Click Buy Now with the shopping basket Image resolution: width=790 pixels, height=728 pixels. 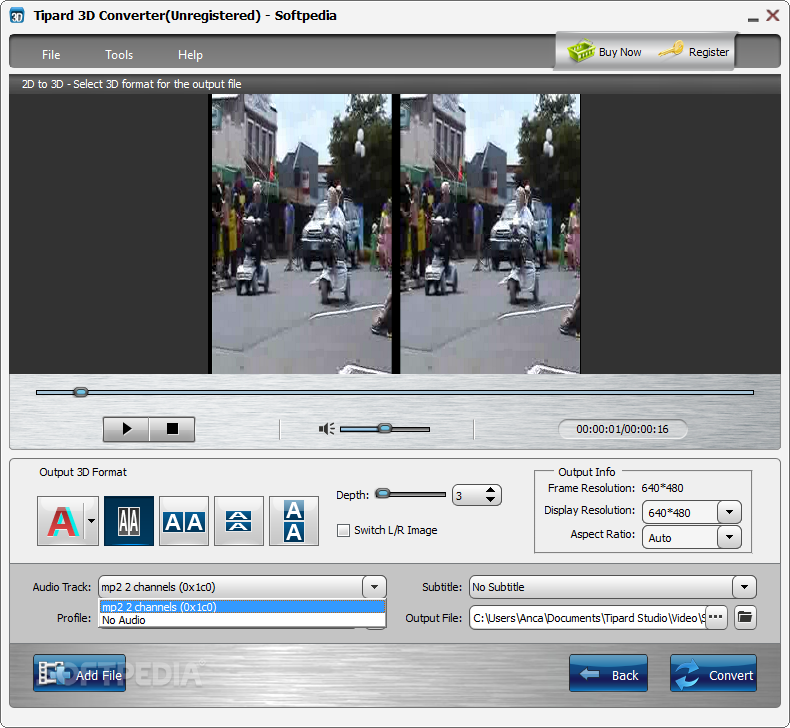[x=604, y=51]
